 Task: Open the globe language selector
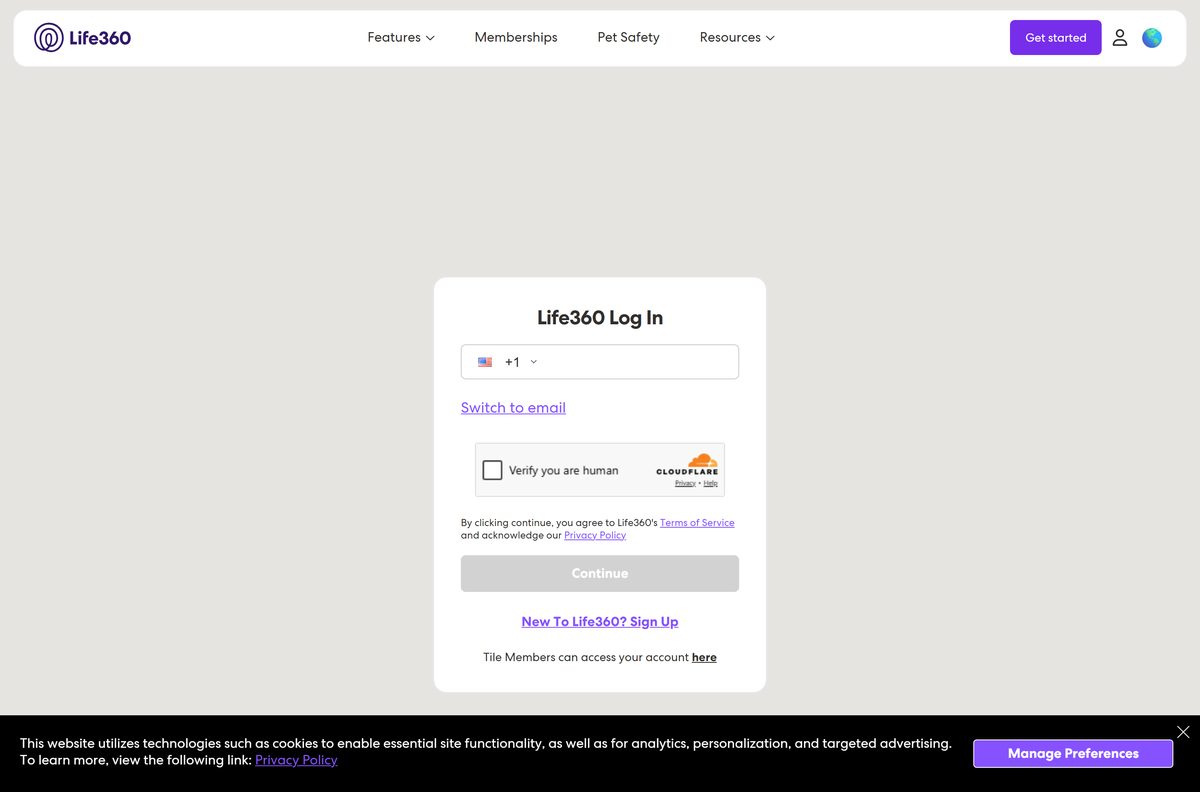(x=1152, y=38)
